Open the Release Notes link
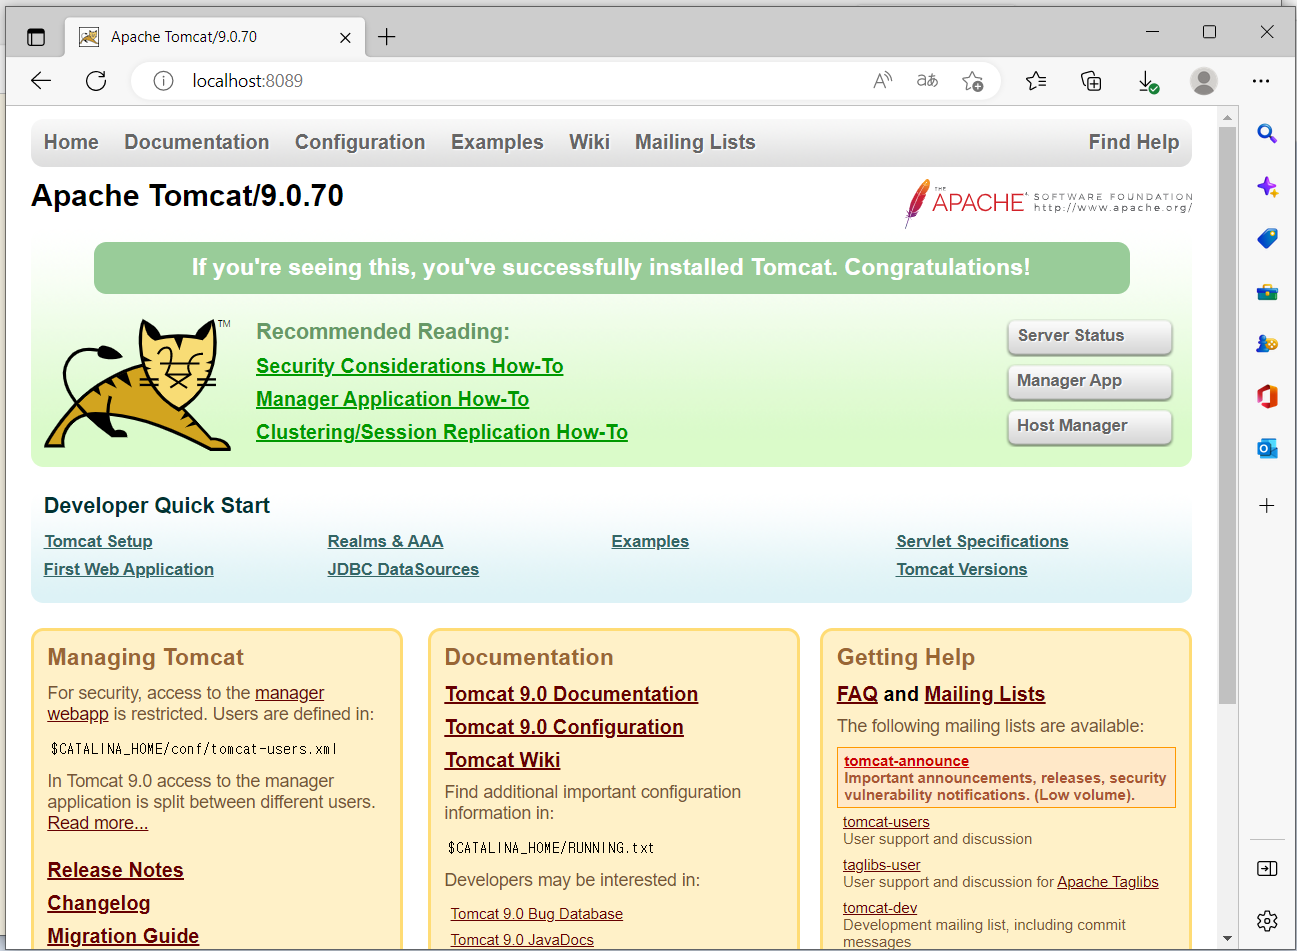Viewport: 1297px width, 951px height. click(x=116, y=870)
